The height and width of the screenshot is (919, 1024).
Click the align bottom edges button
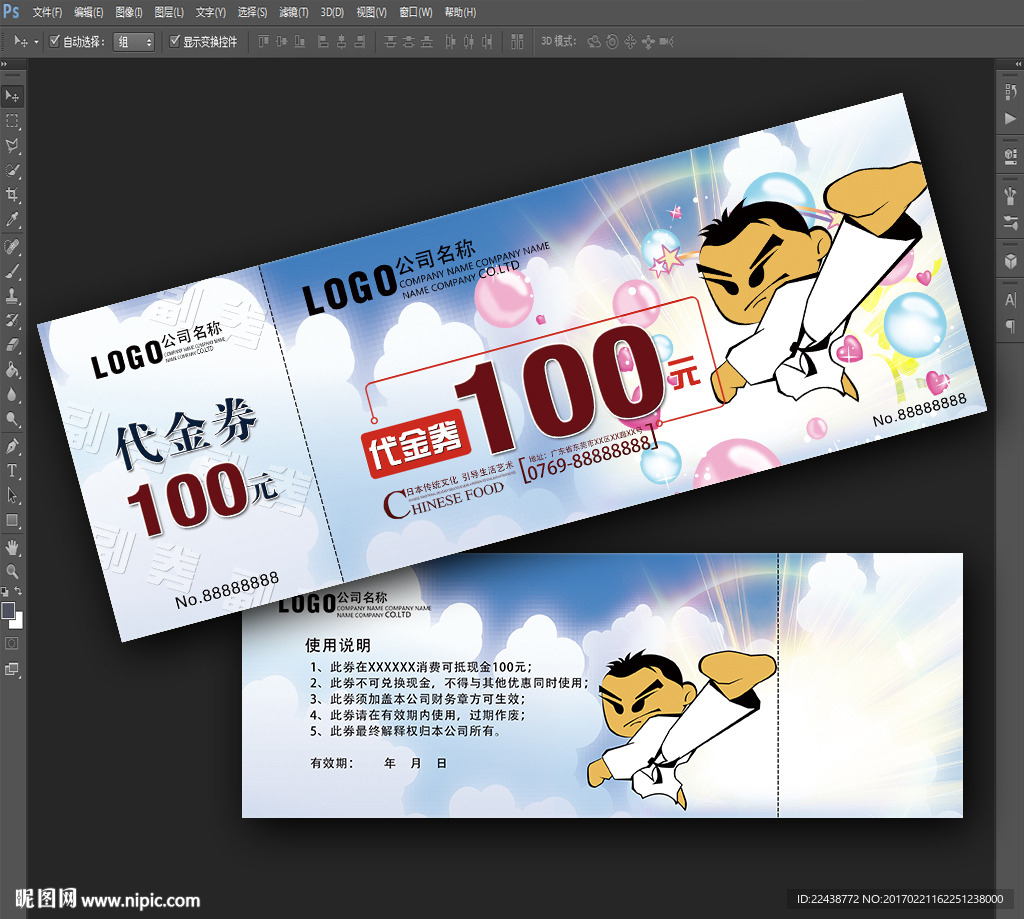coord(300,42)
